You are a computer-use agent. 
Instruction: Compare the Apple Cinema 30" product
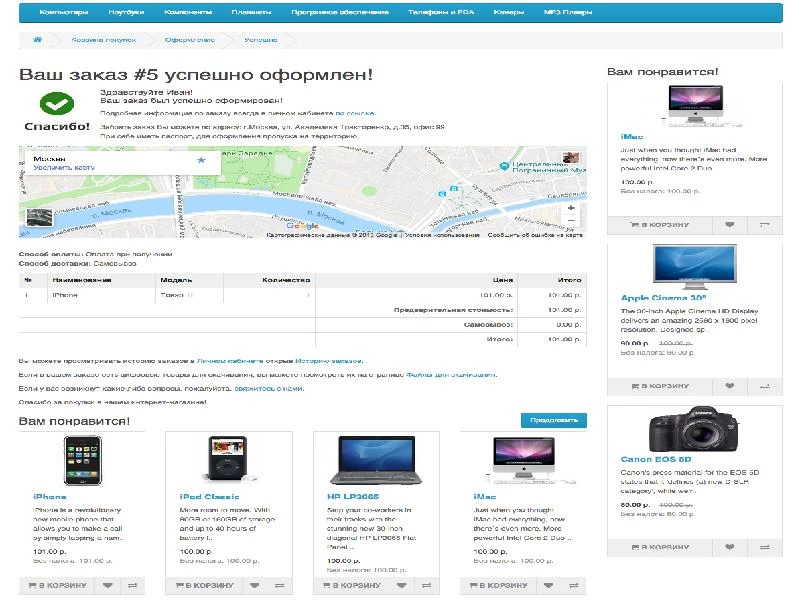tap(764, 386)
